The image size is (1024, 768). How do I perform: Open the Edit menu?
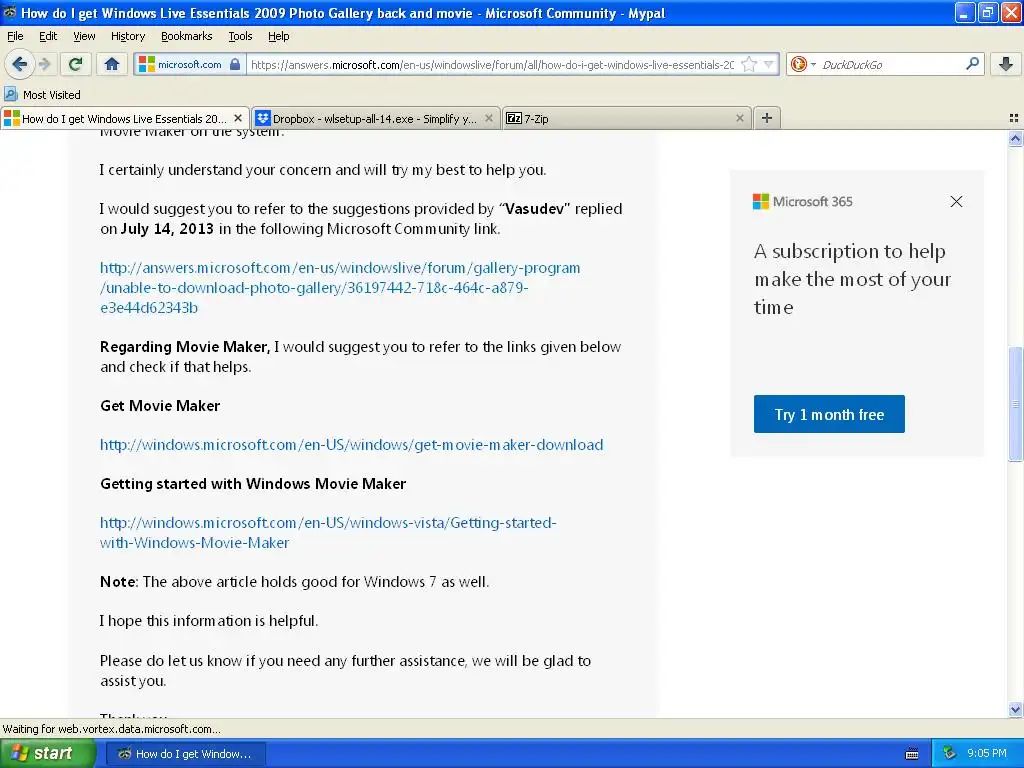(x=48, y=36)
